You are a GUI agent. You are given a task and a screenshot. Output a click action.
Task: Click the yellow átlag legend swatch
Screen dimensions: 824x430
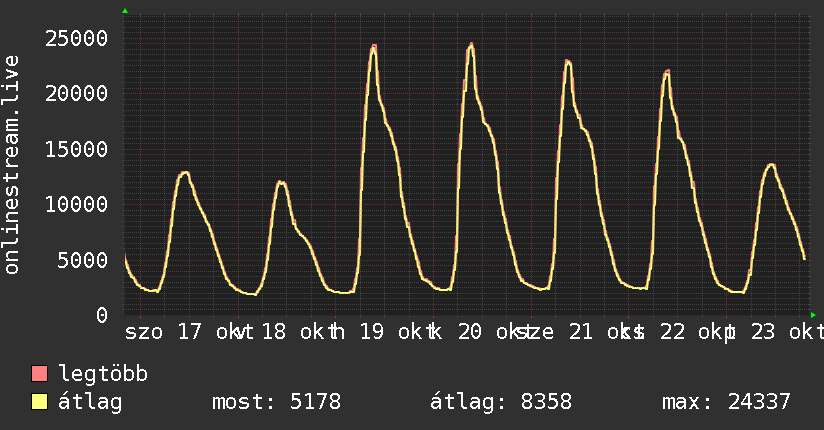click(x=39, y=402)
